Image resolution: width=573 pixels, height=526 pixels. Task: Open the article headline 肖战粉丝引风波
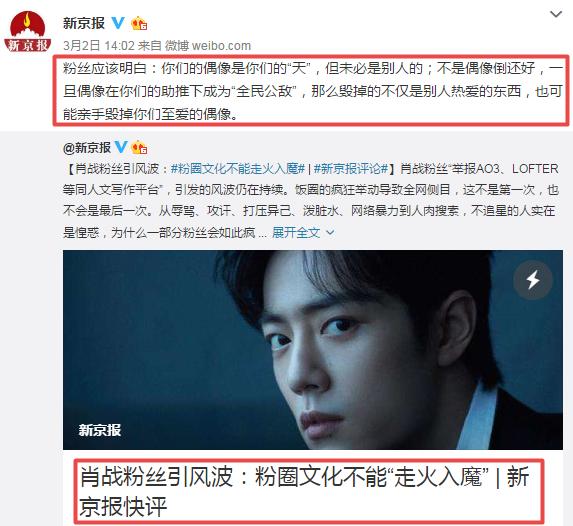304,491
